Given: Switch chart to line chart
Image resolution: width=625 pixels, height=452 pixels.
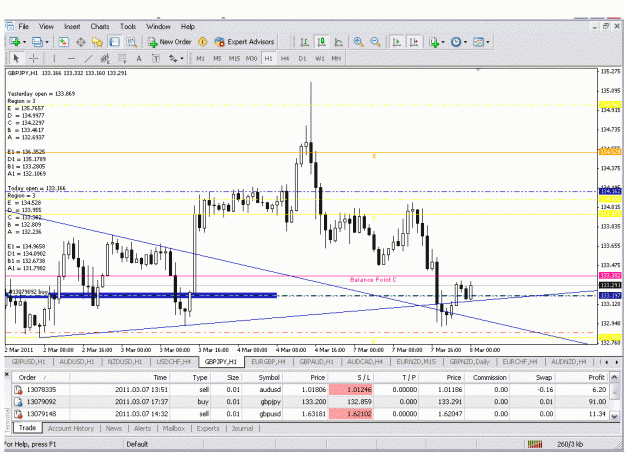Looking at the screenshot, I should point(338,42).
